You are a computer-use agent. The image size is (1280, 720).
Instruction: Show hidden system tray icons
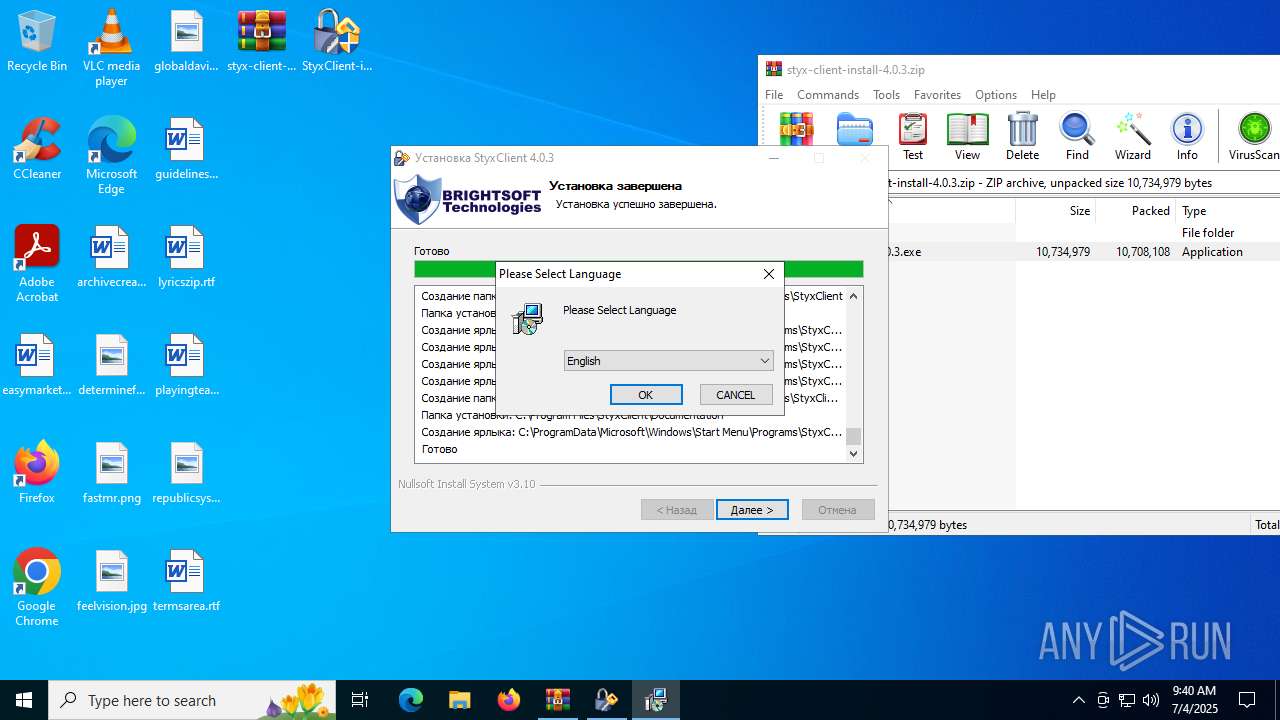[1078, 700]
